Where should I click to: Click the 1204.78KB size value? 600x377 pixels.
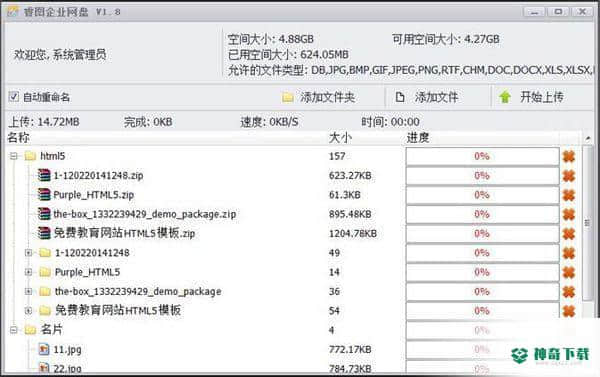pyautogui.click(x=353, y=233)
